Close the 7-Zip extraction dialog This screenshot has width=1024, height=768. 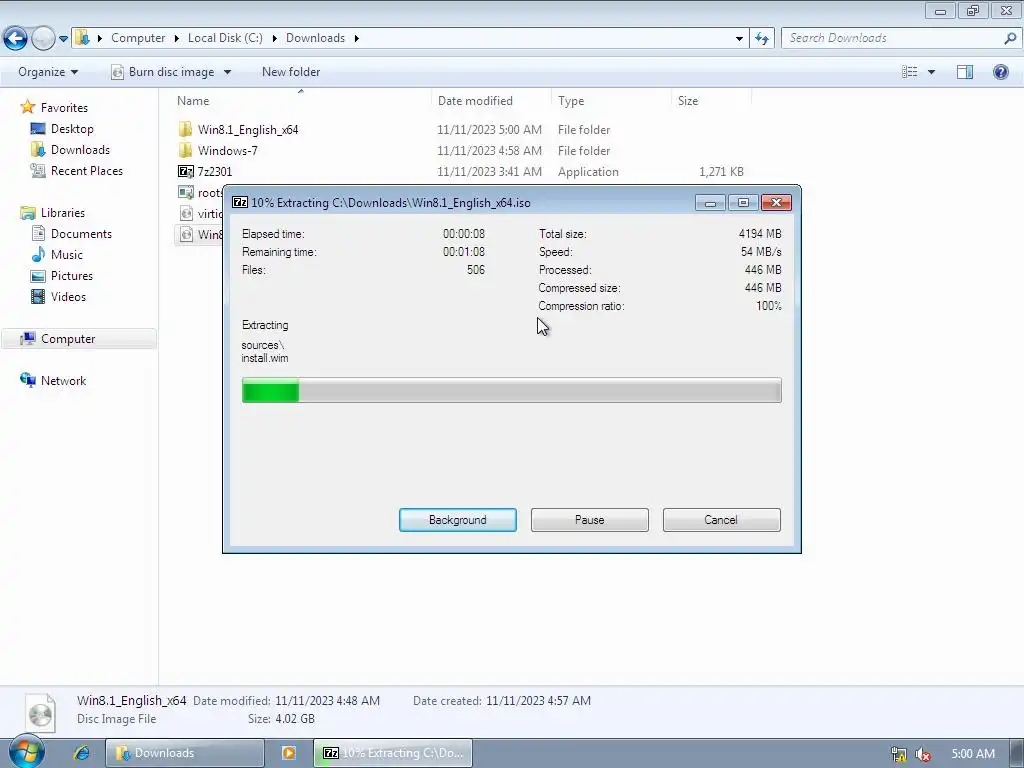[x=776, y=202]
